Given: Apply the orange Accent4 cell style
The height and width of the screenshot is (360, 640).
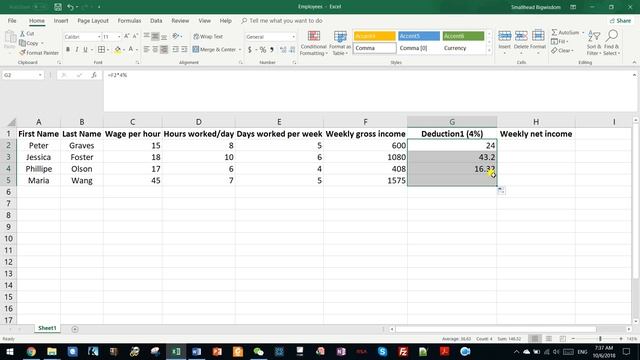Looking at the screenshot, I should [374, 36].
